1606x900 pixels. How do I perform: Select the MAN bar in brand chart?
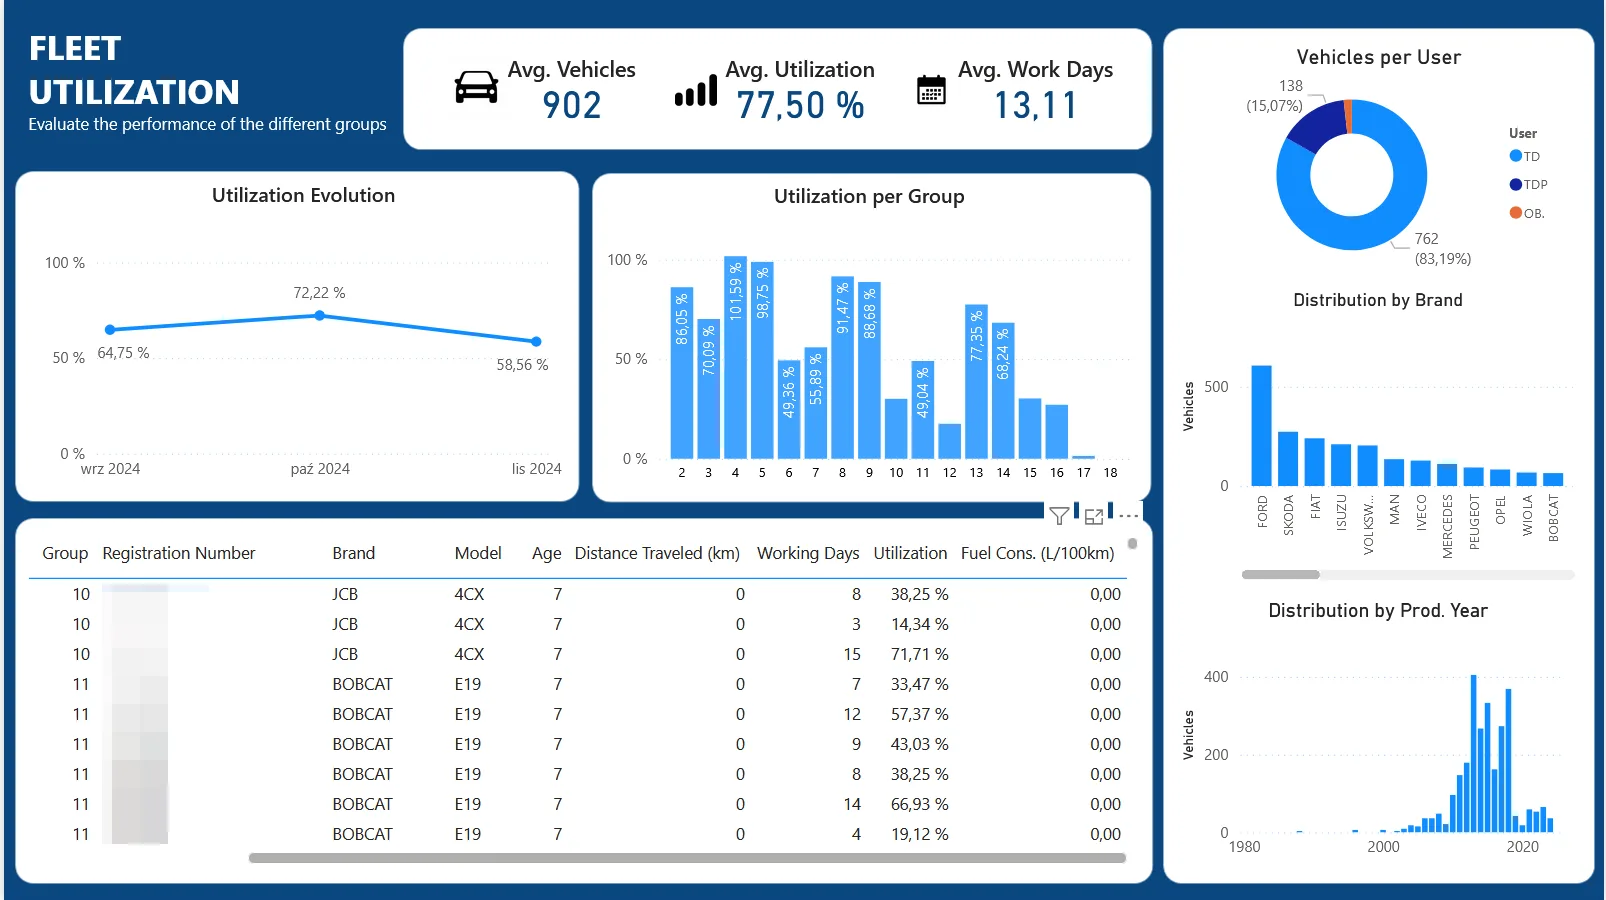1394,473
